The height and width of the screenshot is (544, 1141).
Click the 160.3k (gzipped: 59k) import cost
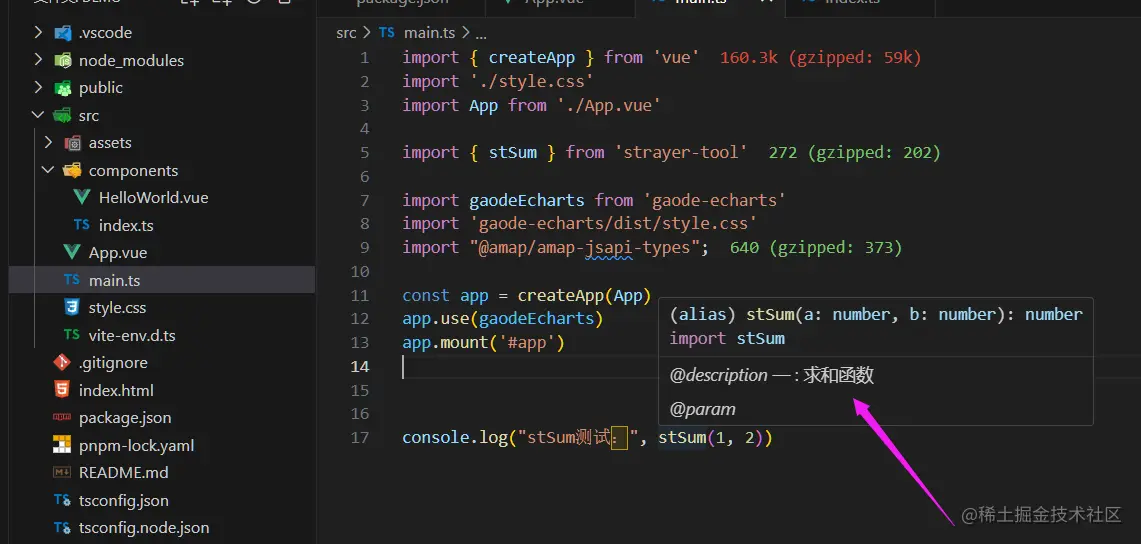coord(821,57)
